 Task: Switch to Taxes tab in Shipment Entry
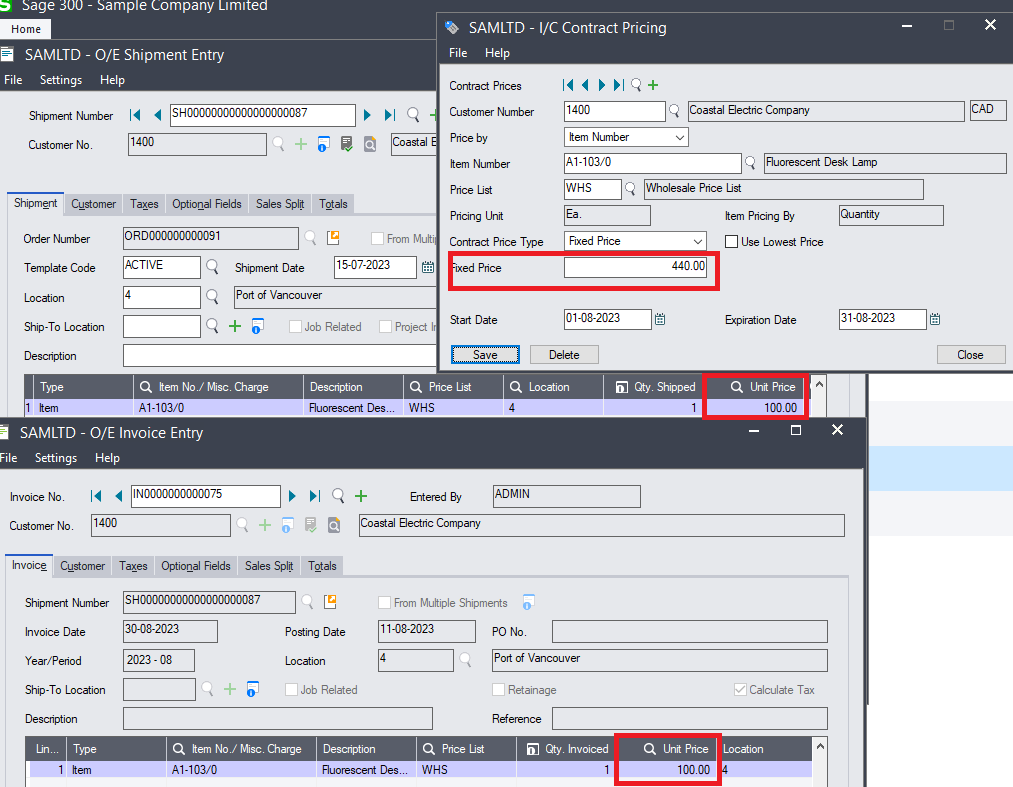click(x=144, y=204)
